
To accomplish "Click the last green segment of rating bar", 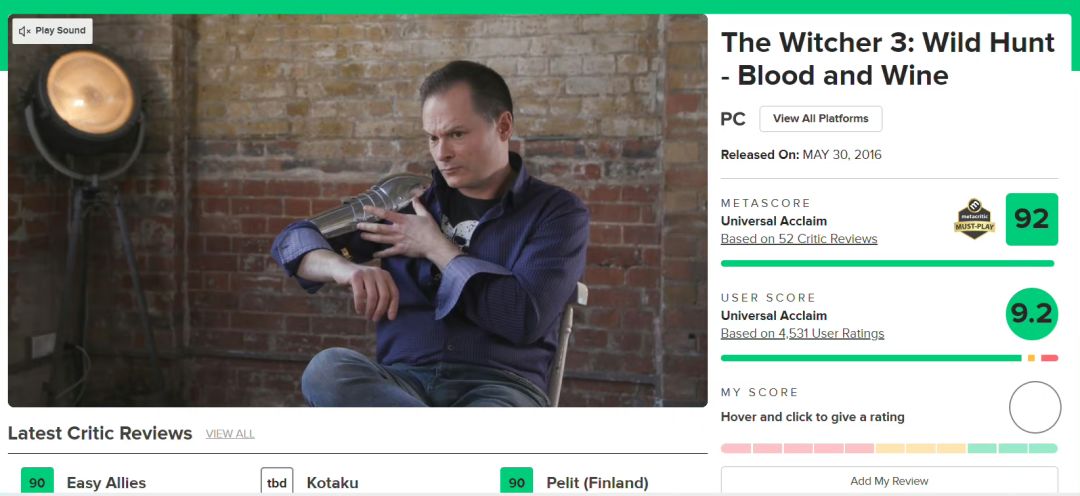I will click(x=1042, y=448).
